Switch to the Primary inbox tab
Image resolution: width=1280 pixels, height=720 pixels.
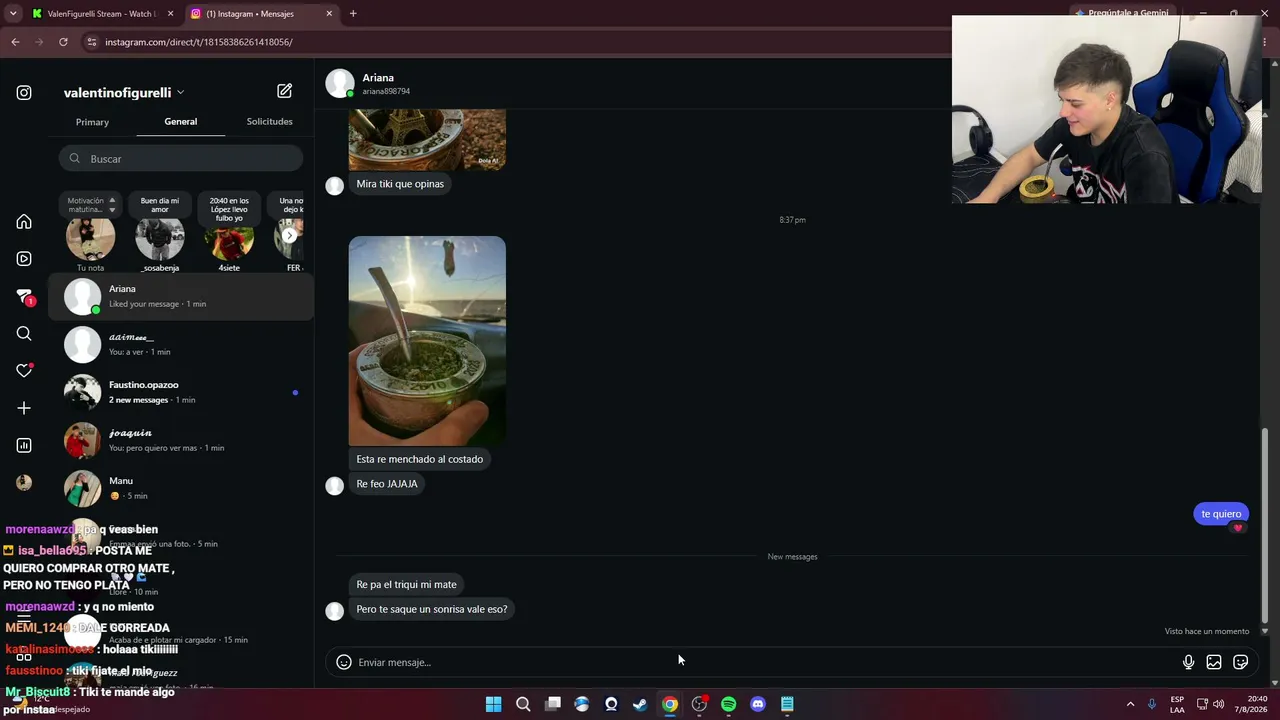(x=92, y=122)
